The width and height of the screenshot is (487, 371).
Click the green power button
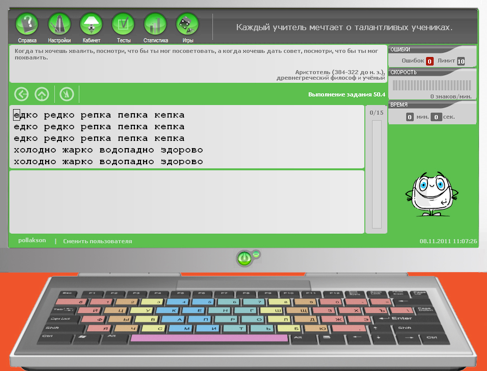pos(244,258)
